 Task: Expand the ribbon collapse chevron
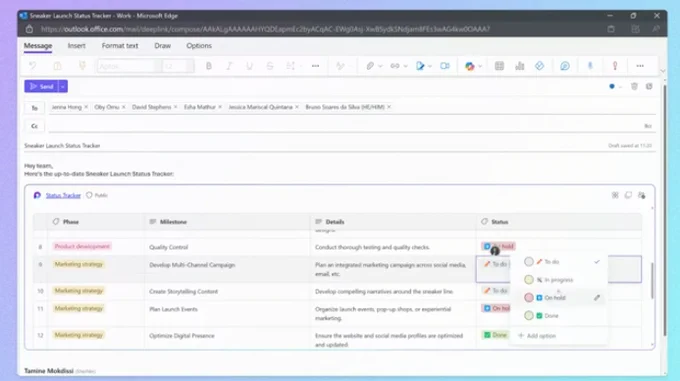[x=662, y=71]
